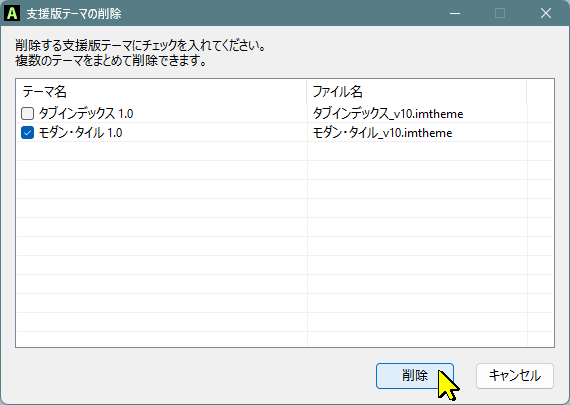The width and height of the screenshot is (570, 405).
Task: Check the タブインデックス 1.0 theme checkbox
Action: point(27,114)
